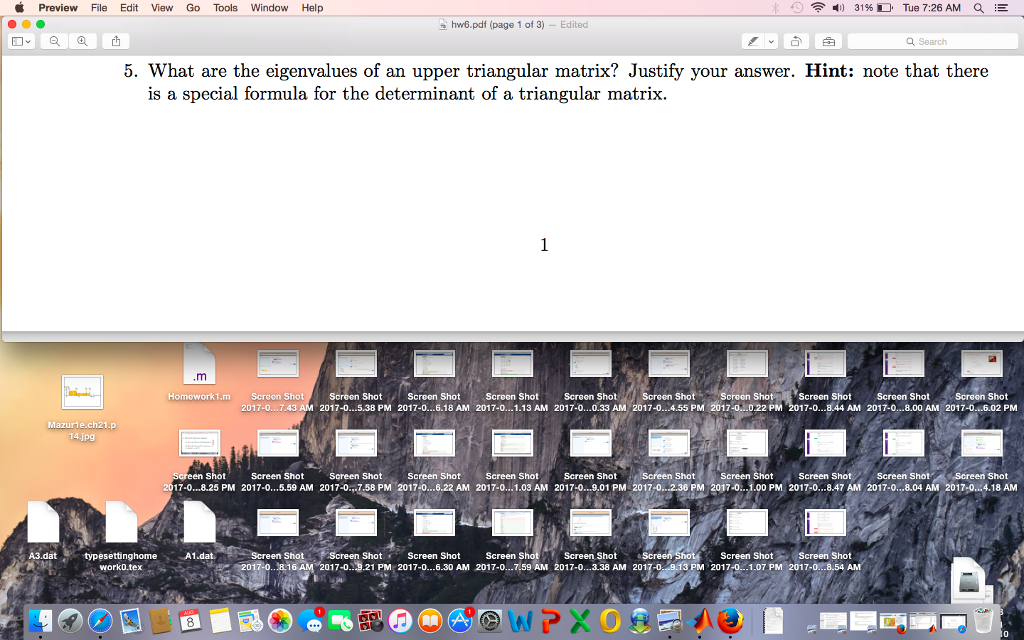Open the Share button in toolbar

pyautogui.click(x=115, y=42)
